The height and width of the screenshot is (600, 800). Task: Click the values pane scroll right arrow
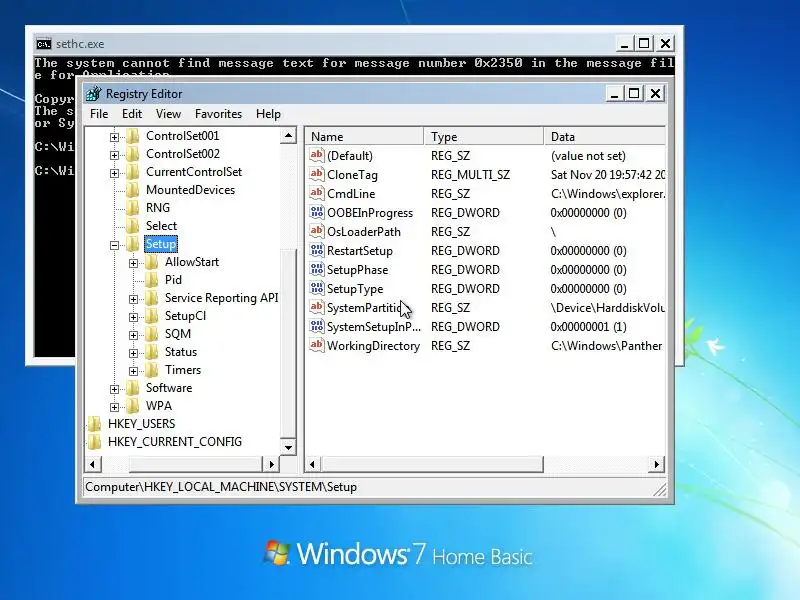point(657,464)
